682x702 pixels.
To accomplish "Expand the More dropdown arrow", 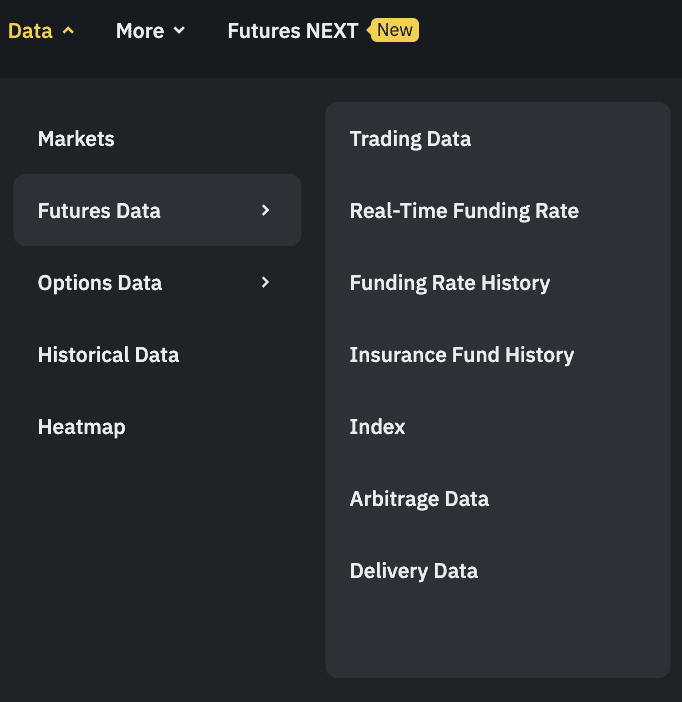I will click(180, 31).
